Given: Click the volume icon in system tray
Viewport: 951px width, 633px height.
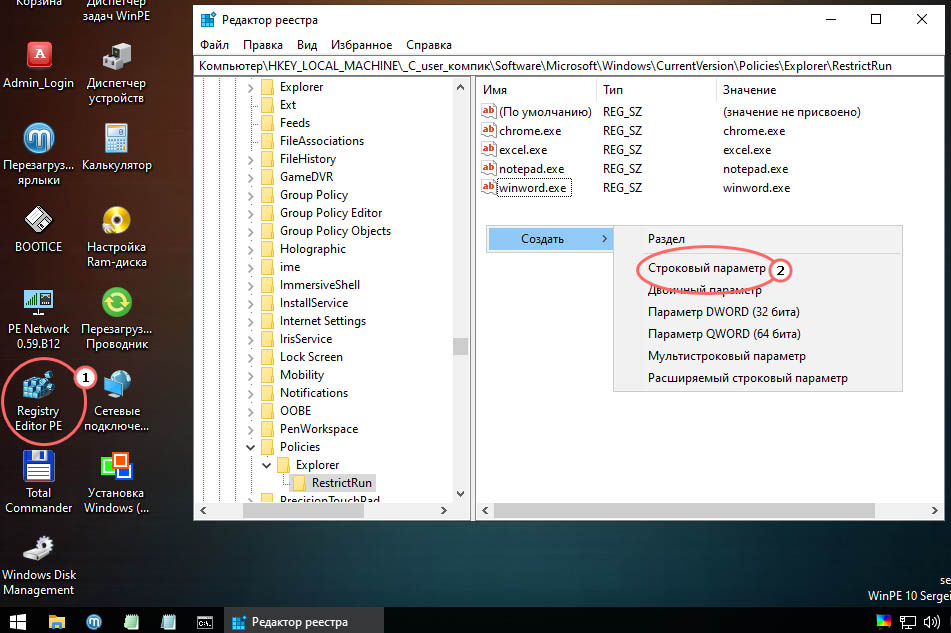Looking at the screenshot, I should pos(932,621).
